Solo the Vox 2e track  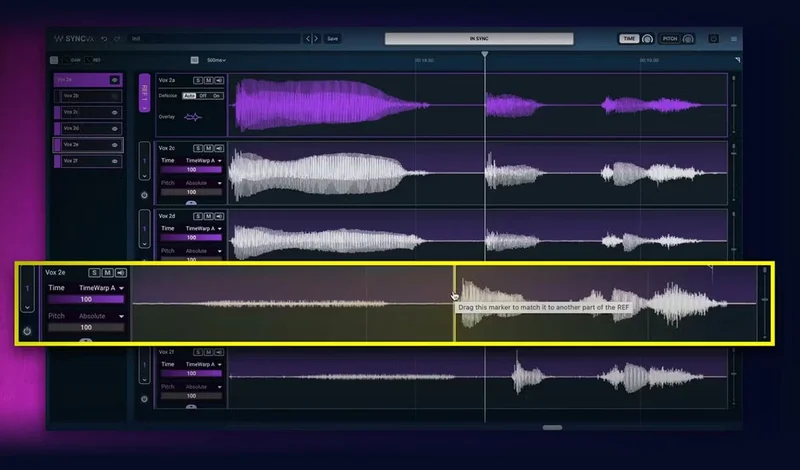(x=94, y=273)
